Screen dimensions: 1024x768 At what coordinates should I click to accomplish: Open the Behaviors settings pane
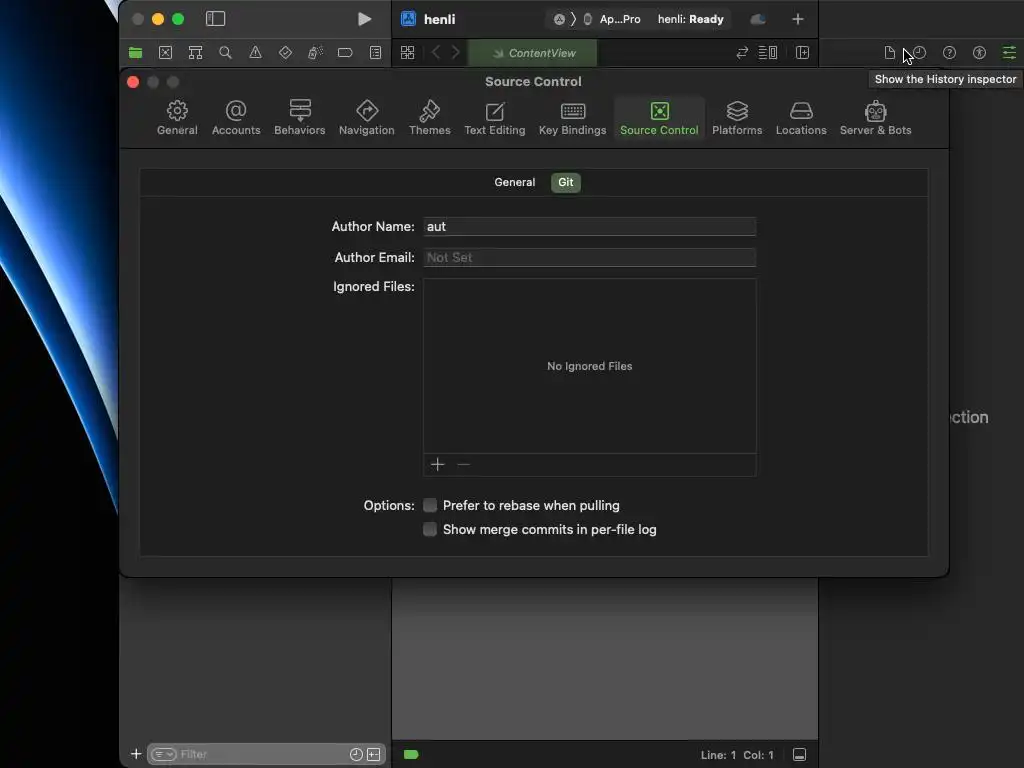(x=300, y=118)
